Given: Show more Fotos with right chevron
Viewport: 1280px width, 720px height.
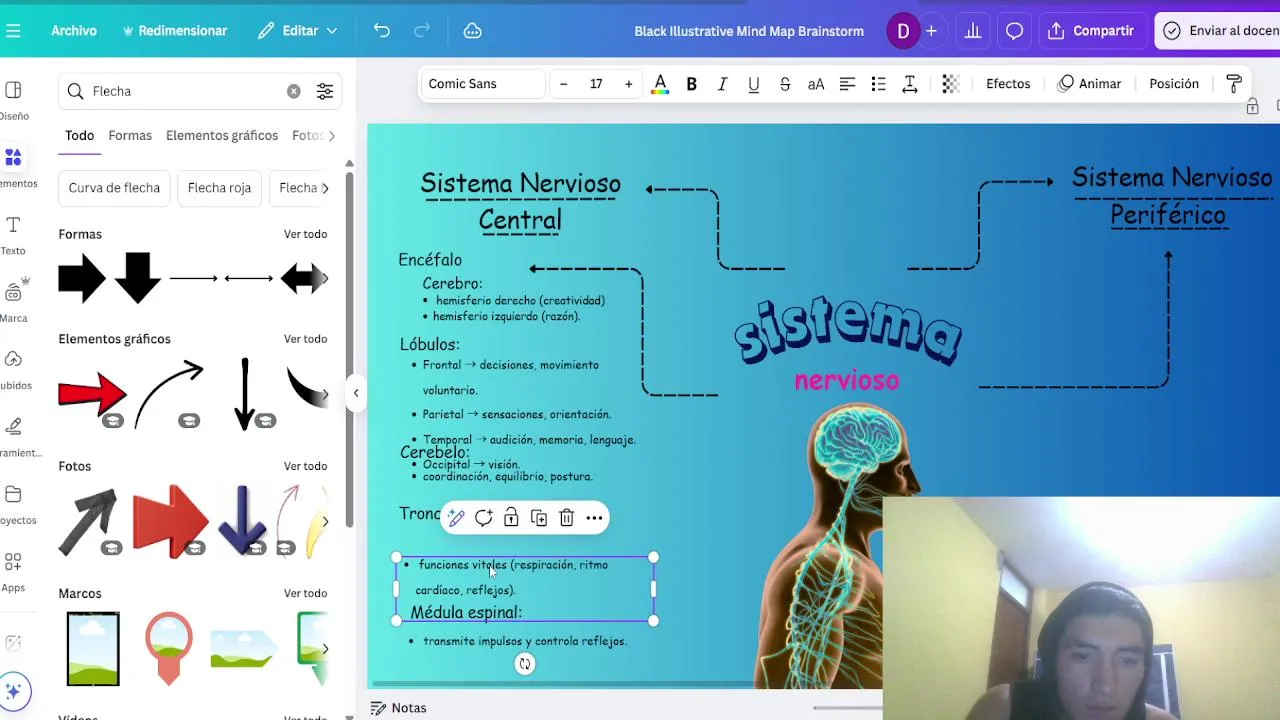Looking at the screenshot, I should coord(325,521).
